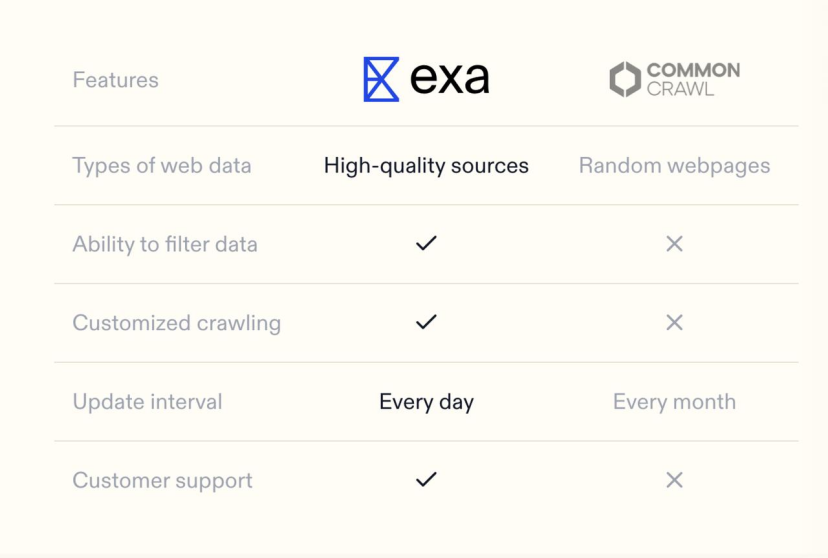Screen dimensions: 828x558
Task: Click the 'Every day' value
Action: [426, 402]
